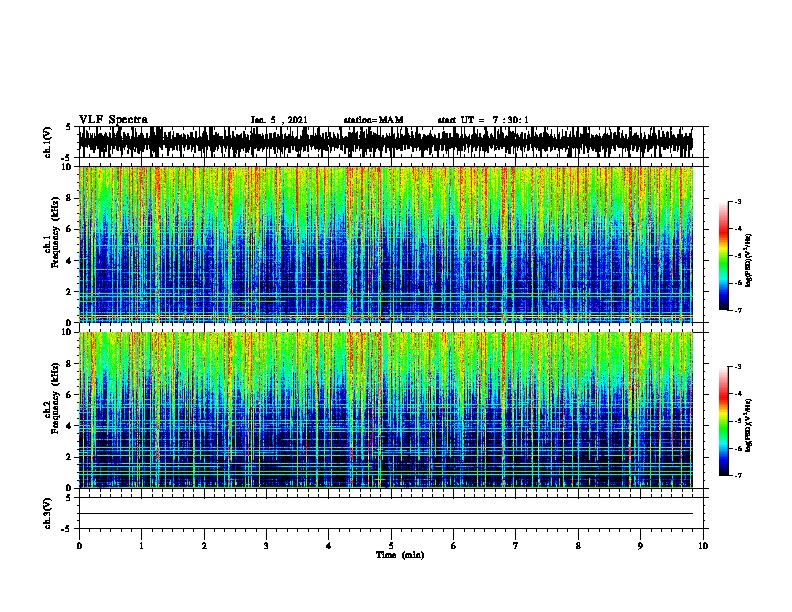Click the 'start UT = 7:30:1' text
Image resolution: width=792 pixels, height=612 pixels.
[483, 120]
